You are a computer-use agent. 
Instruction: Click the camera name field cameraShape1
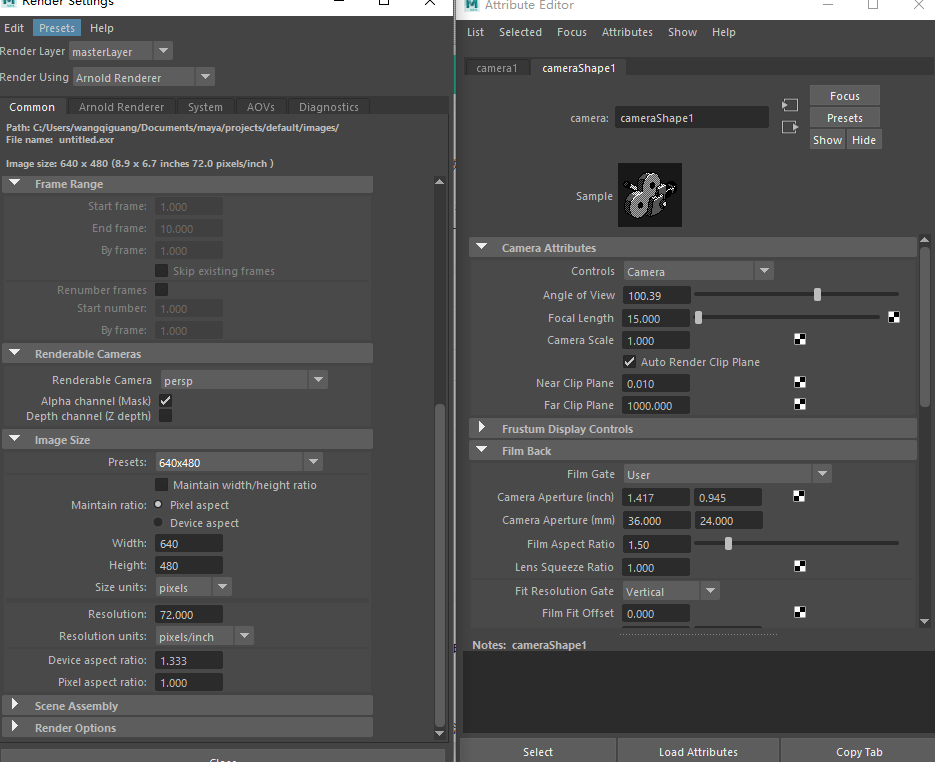pyautogui.click(x=692, y=117)
